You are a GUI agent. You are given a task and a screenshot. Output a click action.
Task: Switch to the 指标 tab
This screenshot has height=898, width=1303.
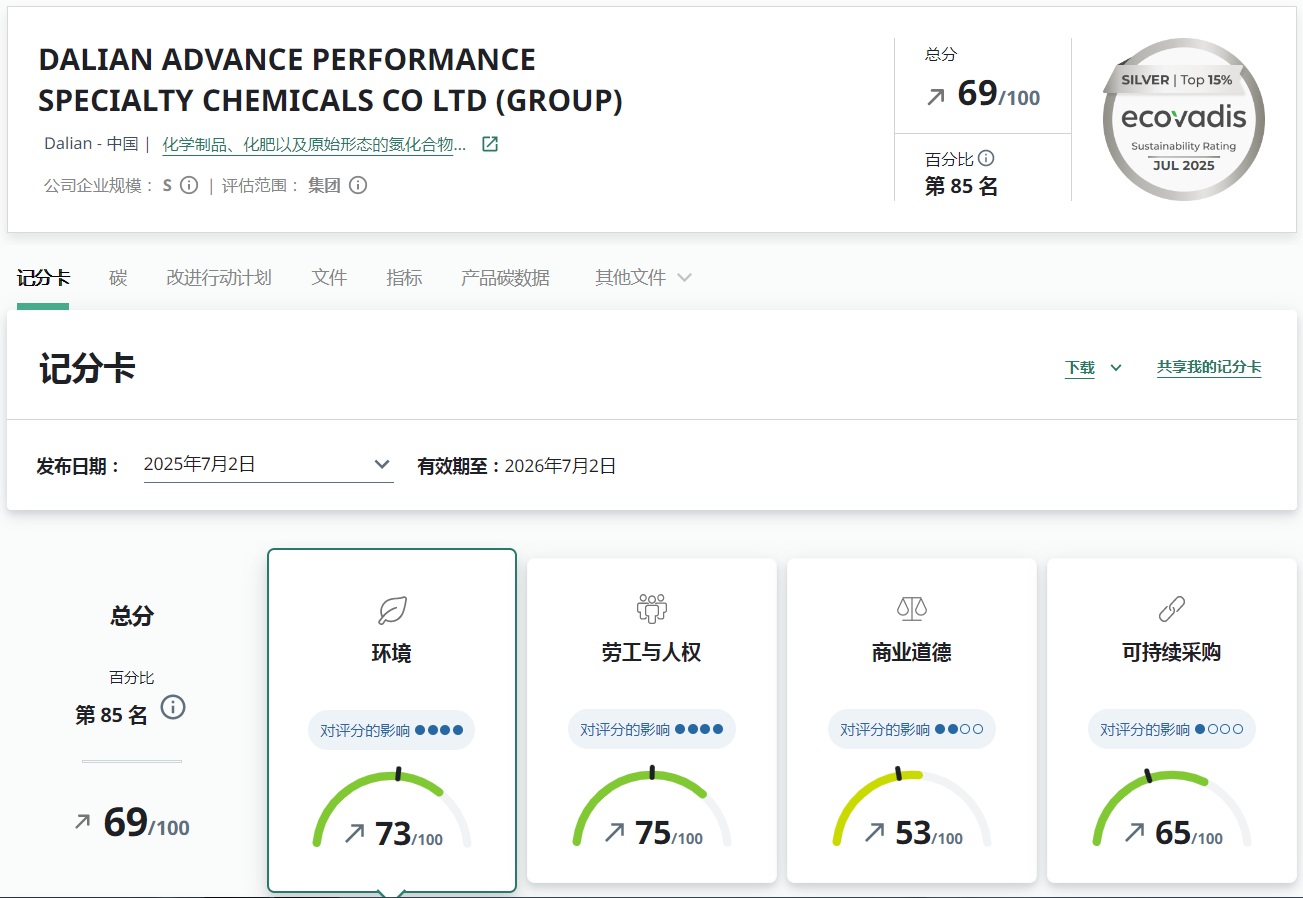(404, 278)
